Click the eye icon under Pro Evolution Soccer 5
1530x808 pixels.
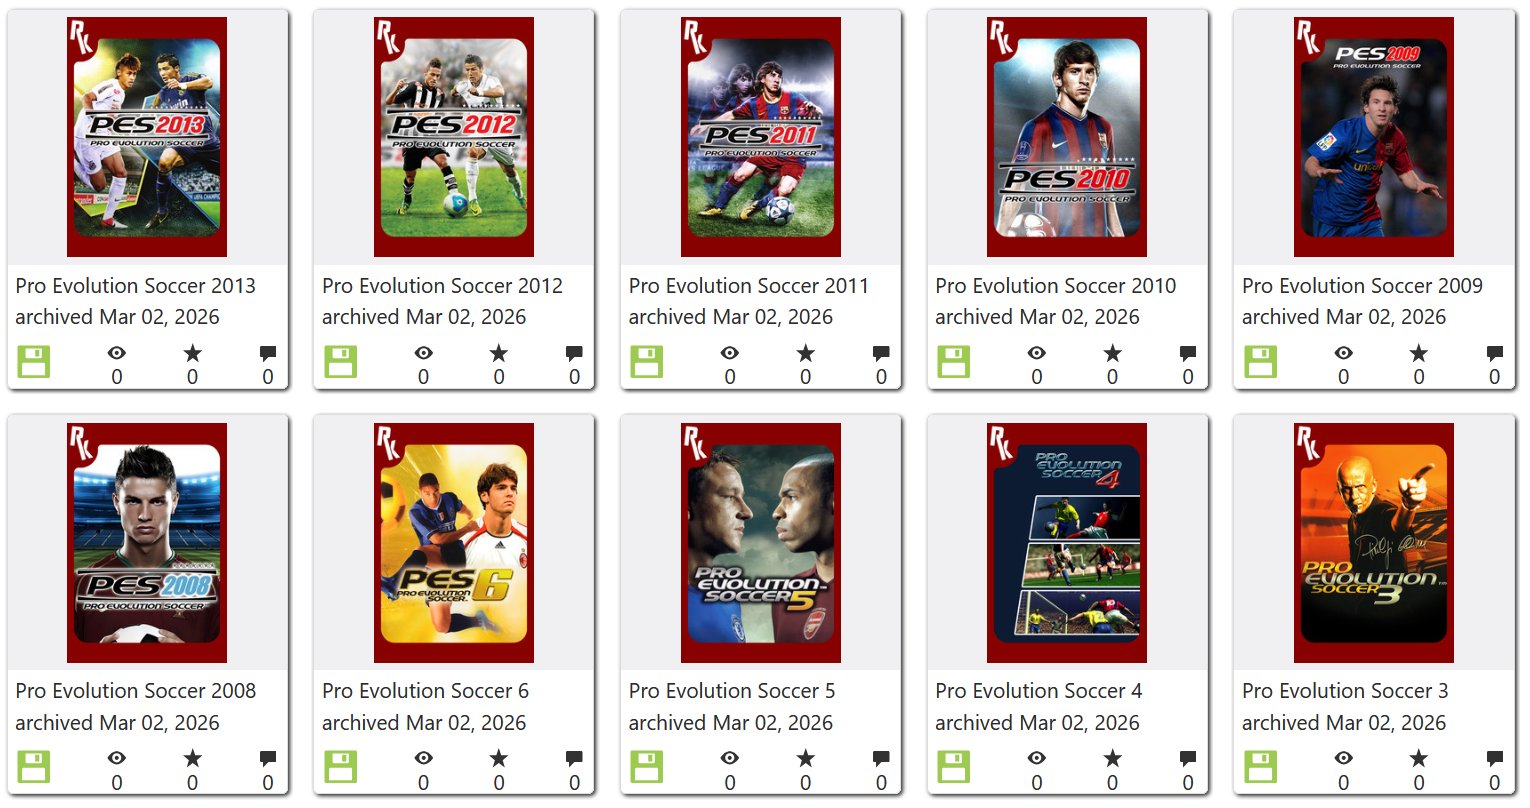[730, 759]
